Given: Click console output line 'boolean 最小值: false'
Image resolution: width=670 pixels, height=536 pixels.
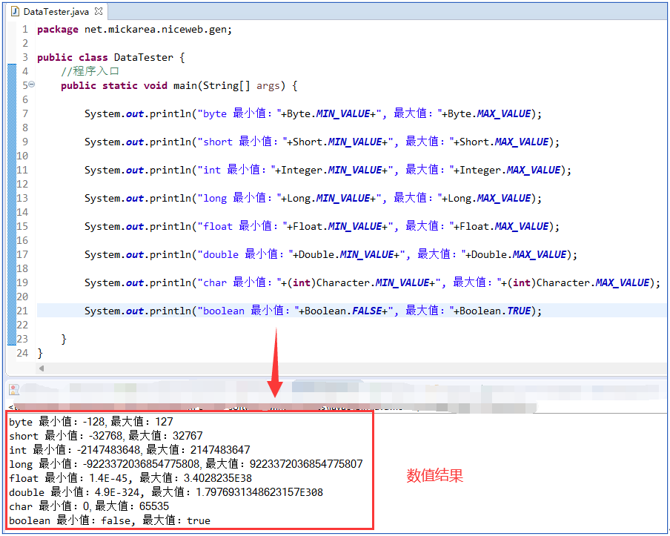Looking at the screenshot, I should (x=110, y=521).
